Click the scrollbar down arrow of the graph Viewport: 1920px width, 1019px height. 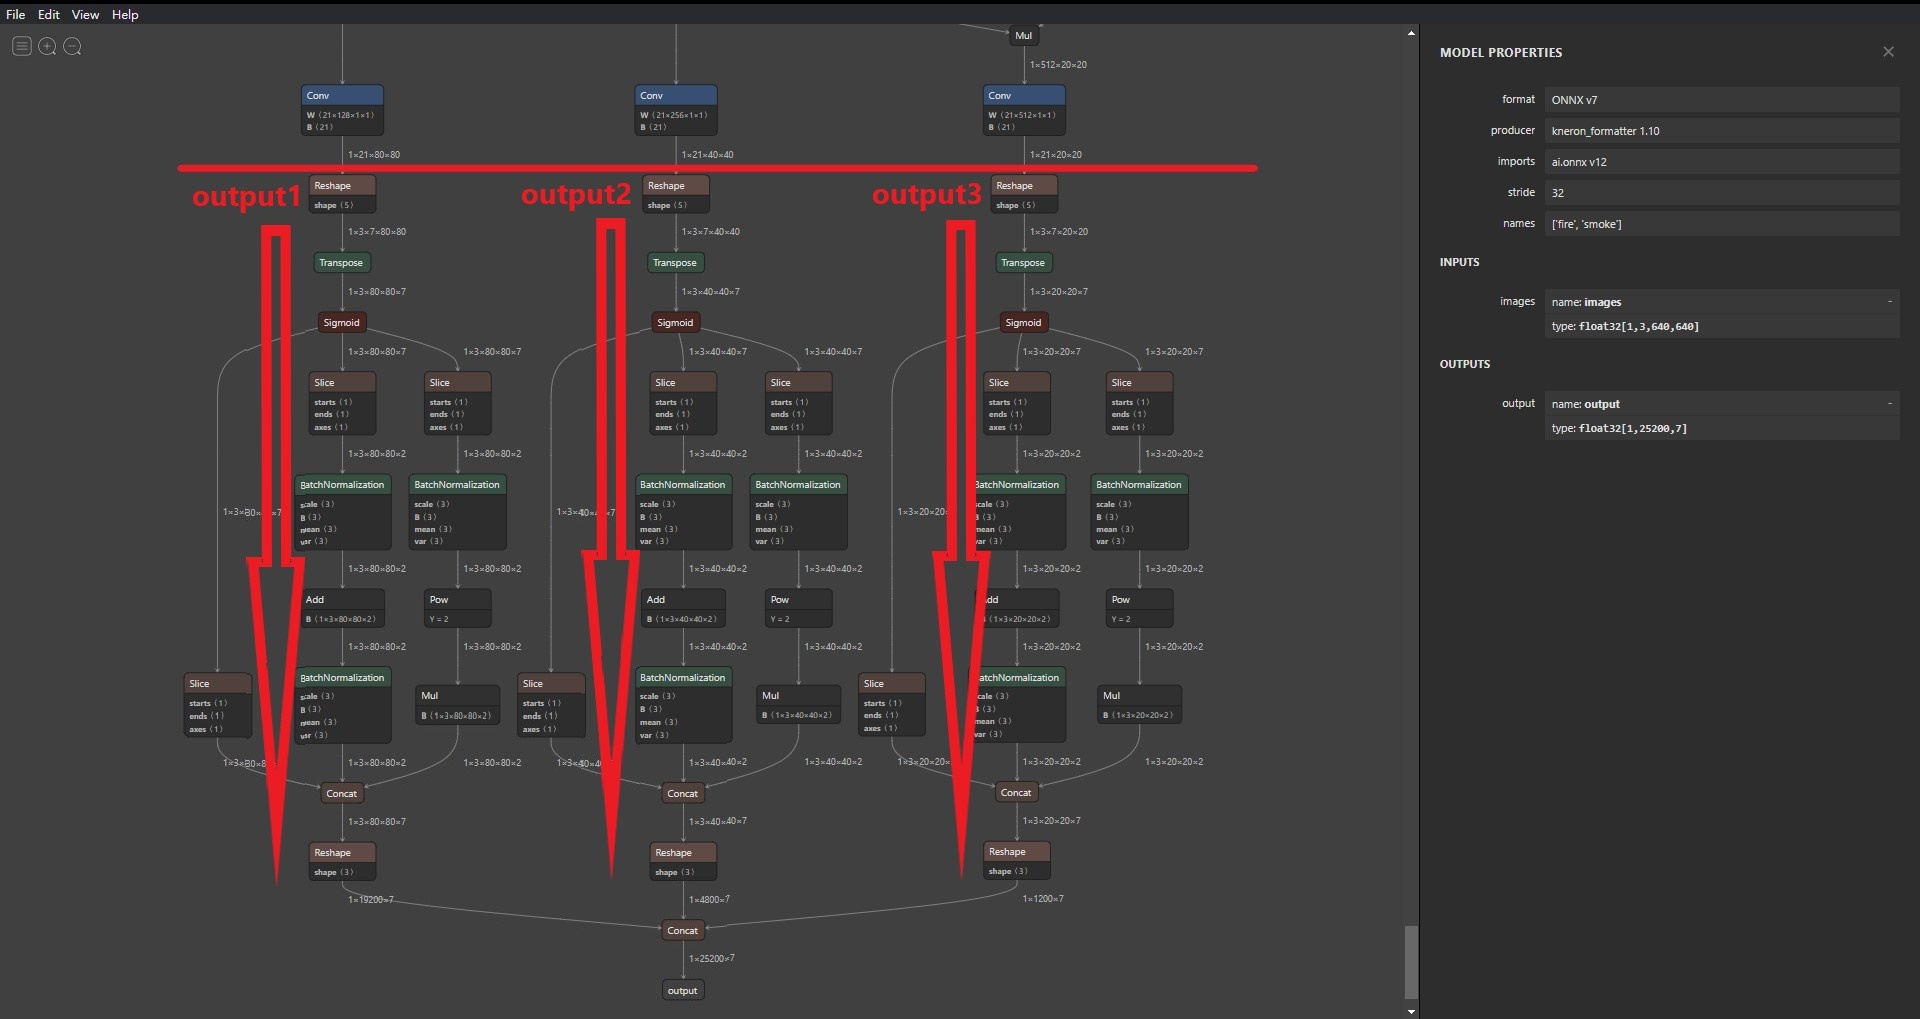pyautogui.click(x=1411, y=1011)
